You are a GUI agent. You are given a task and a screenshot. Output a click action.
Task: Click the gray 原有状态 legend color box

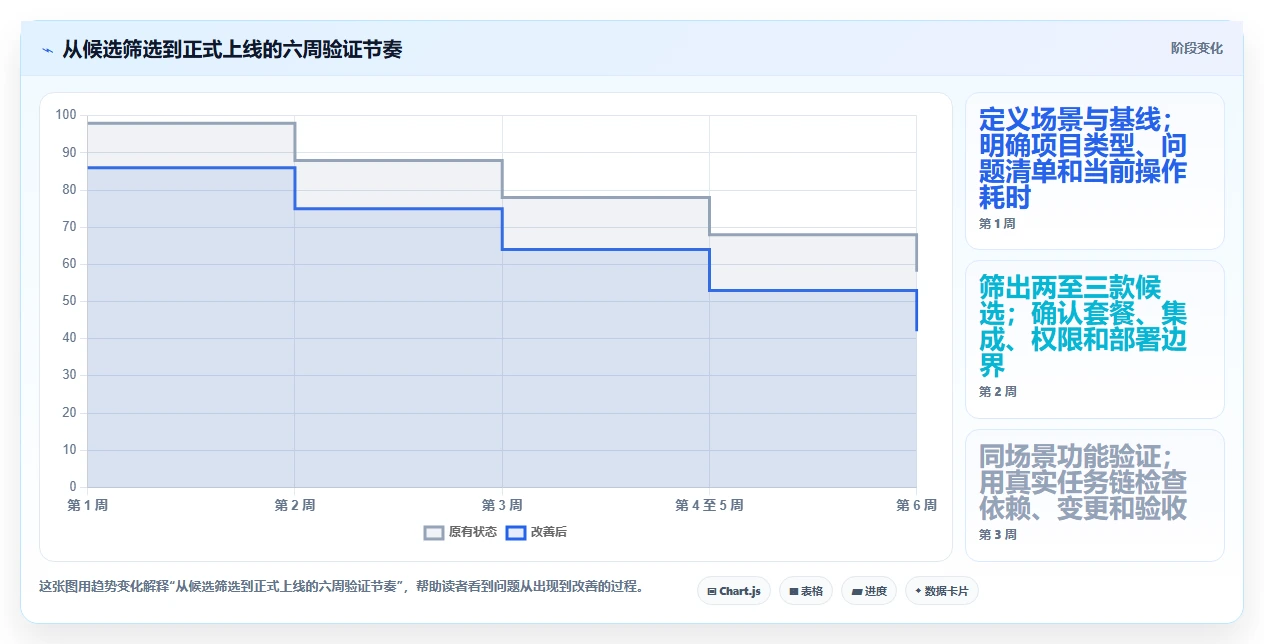[x=434, y=532]
